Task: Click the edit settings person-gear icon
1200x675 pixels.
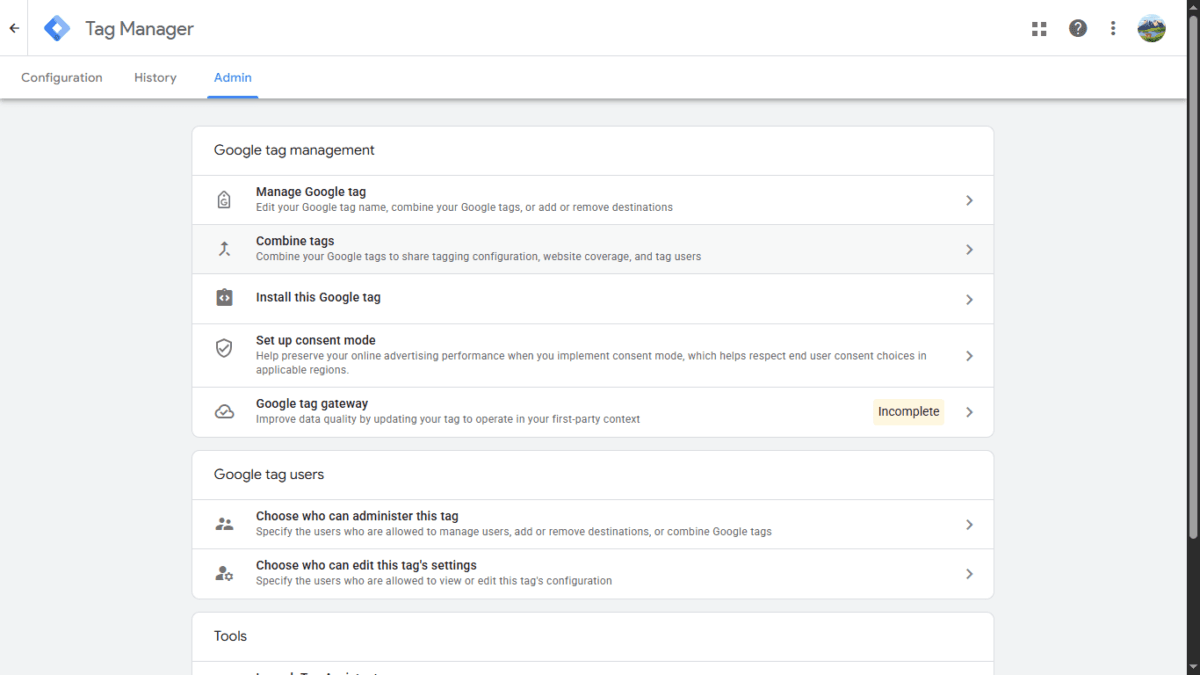Action: pyautogui.click(x=224, y=573)
